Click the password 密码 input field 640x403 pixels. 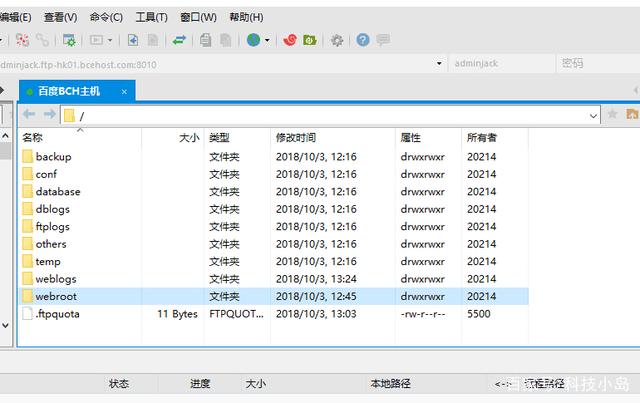click(596, 63)
